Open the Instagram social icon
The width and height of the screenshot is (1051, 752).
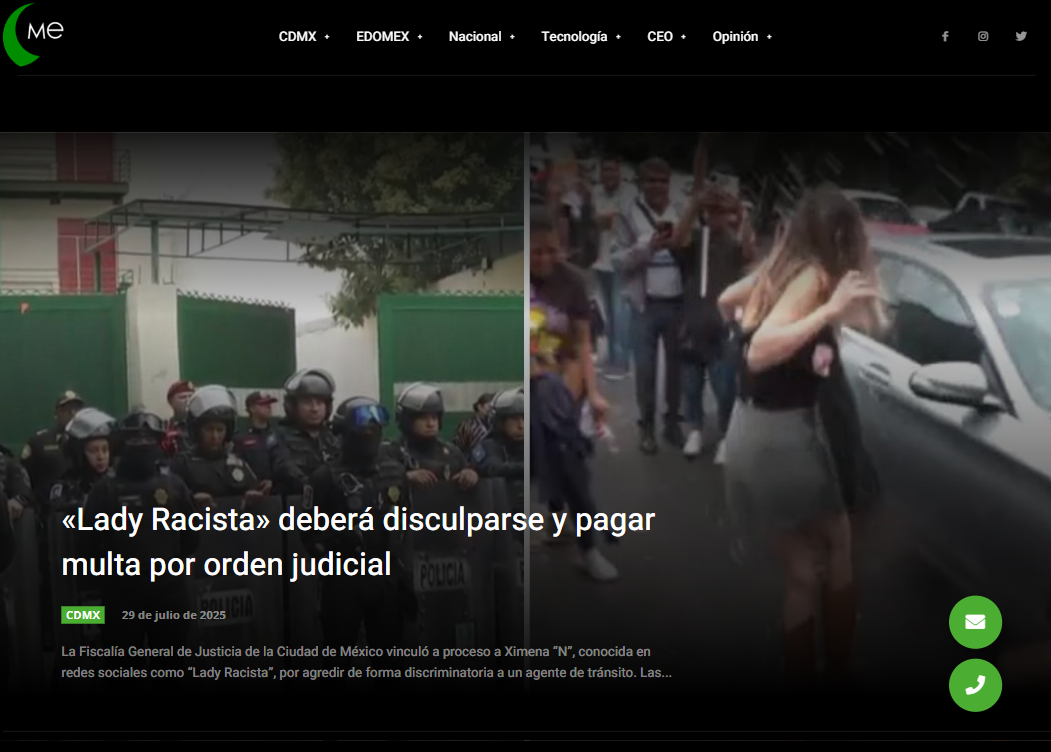(983, 36)
